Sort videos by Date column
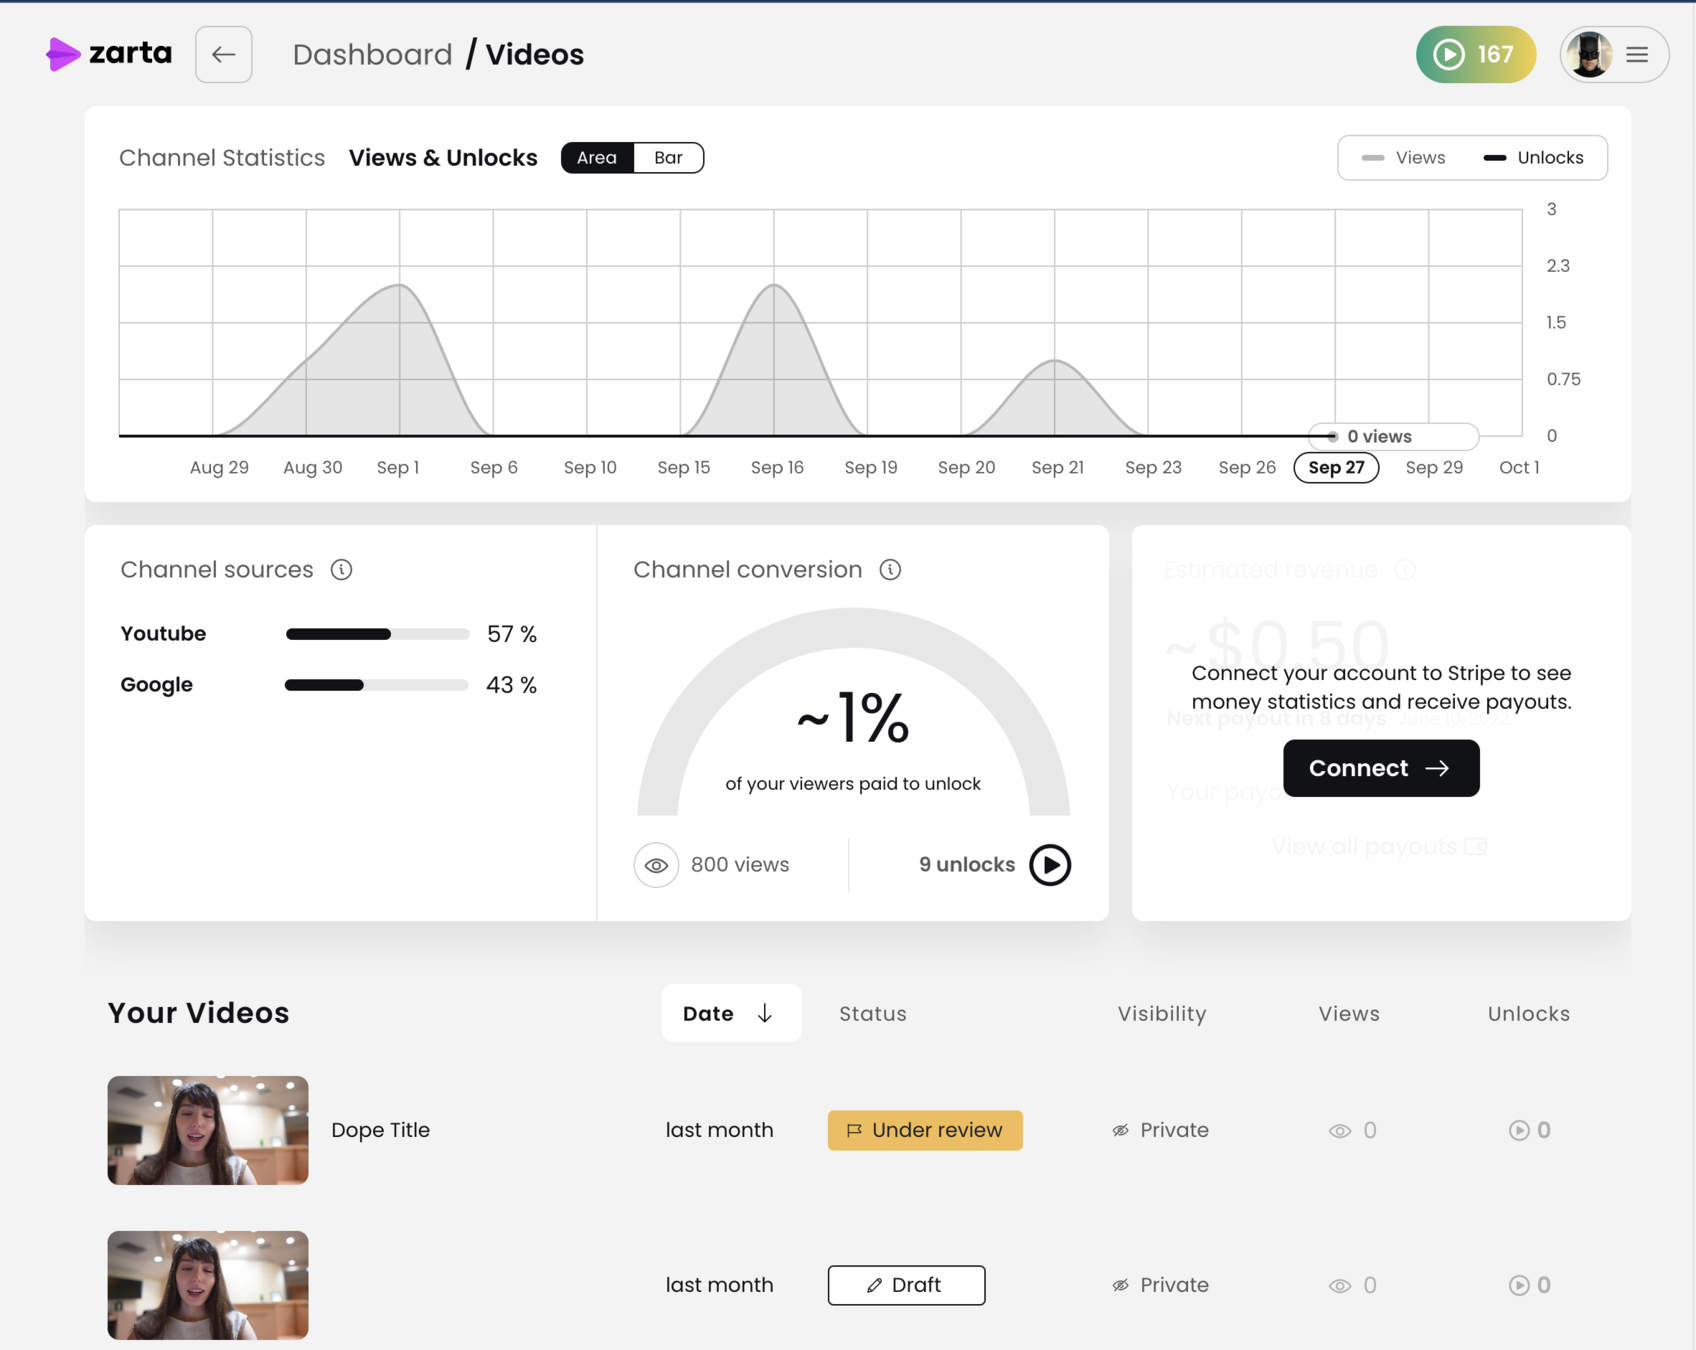The image size is (1696, 1350). tap(731, 1013)
